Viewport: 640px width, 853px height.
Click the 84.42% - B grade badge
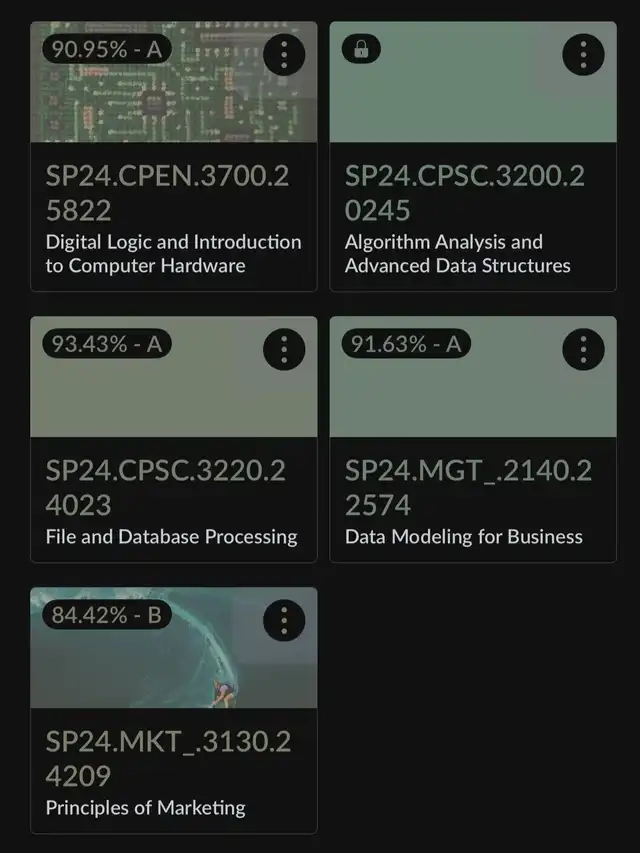(x=107, y=615)
